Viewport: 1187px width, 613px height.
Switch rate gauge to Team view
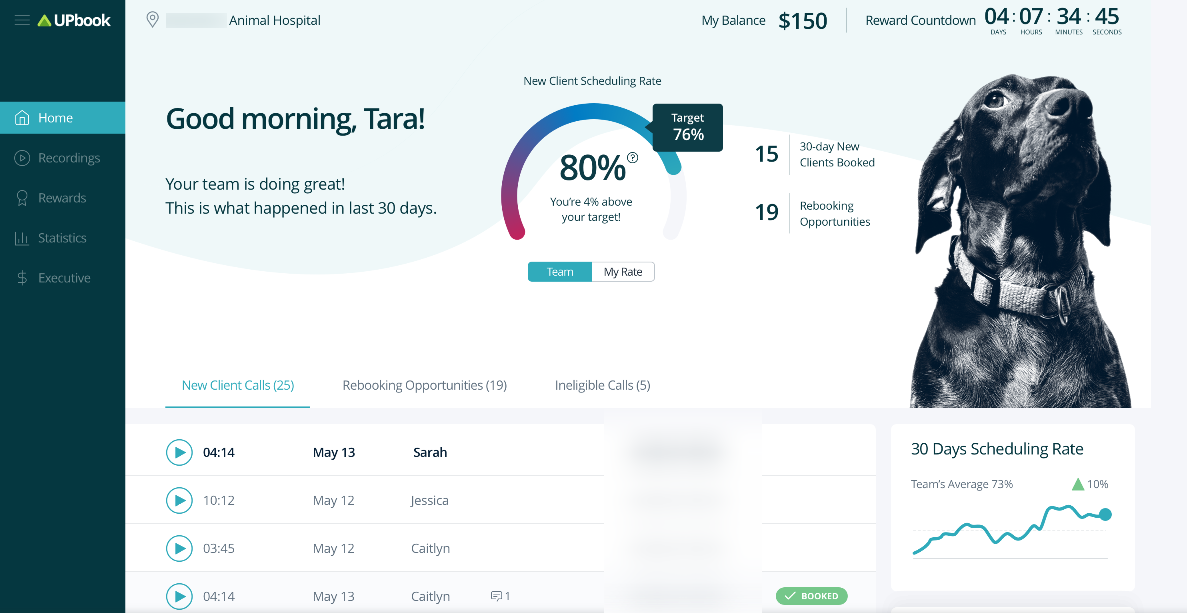560,272
